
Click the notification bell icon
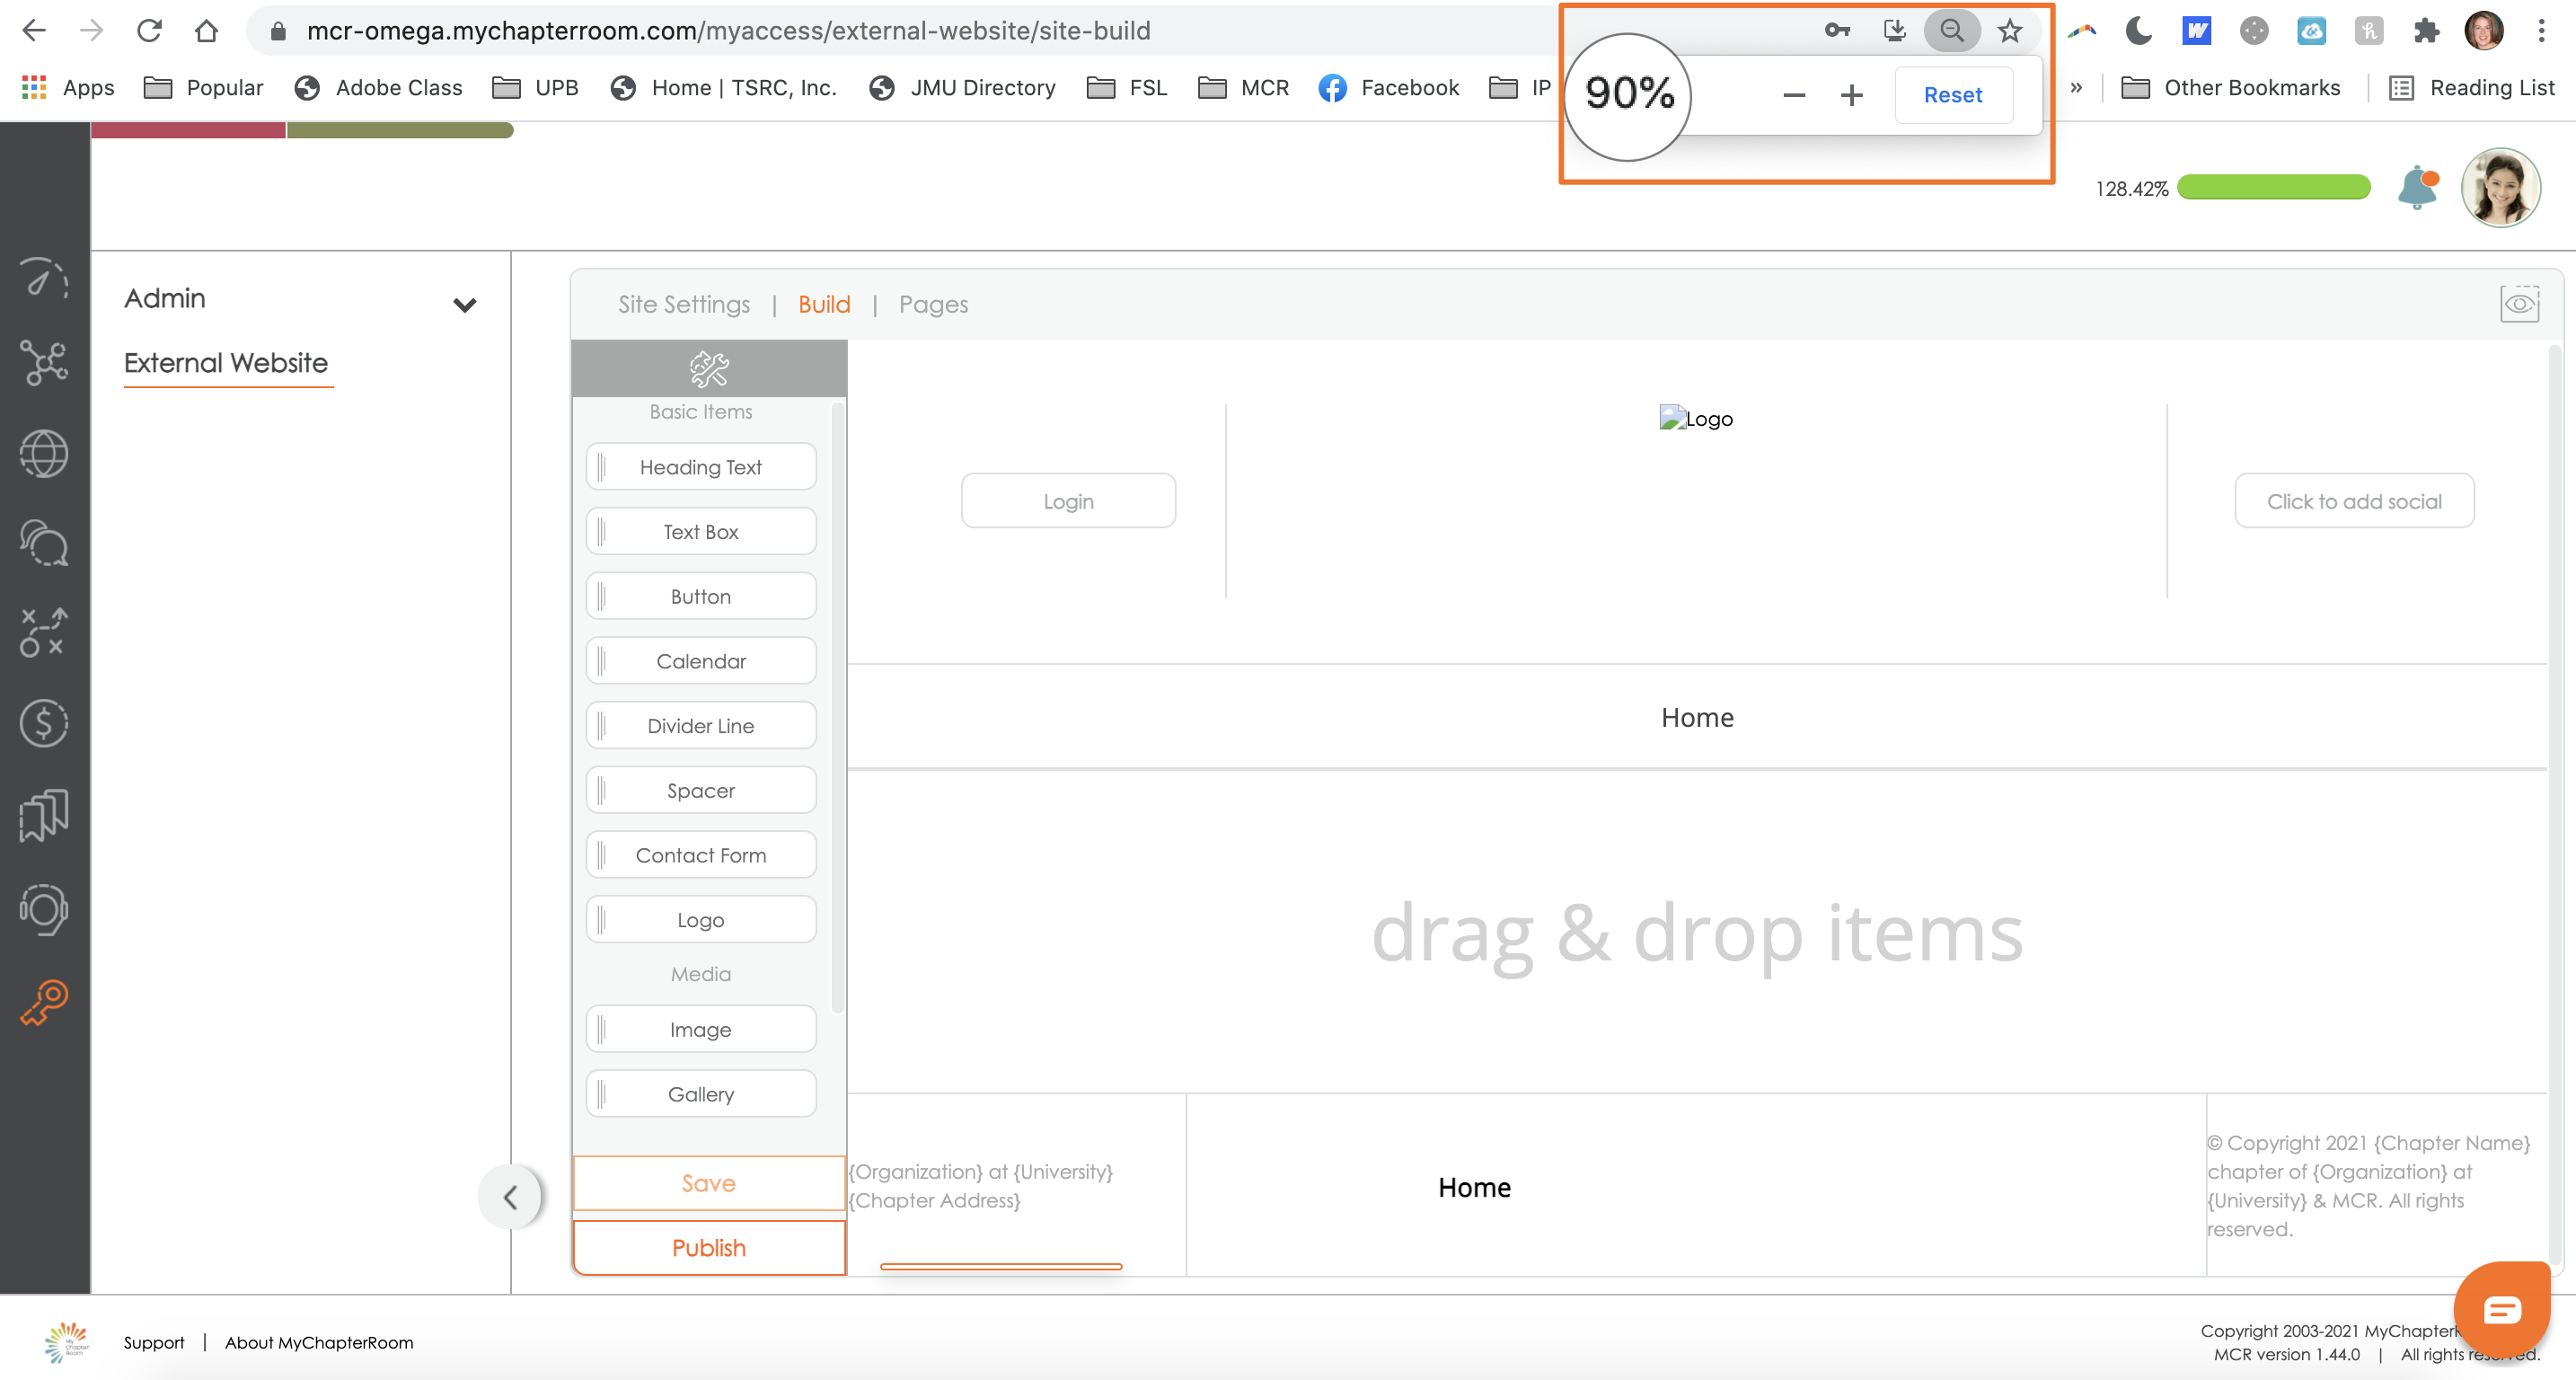coord(2418,187)
